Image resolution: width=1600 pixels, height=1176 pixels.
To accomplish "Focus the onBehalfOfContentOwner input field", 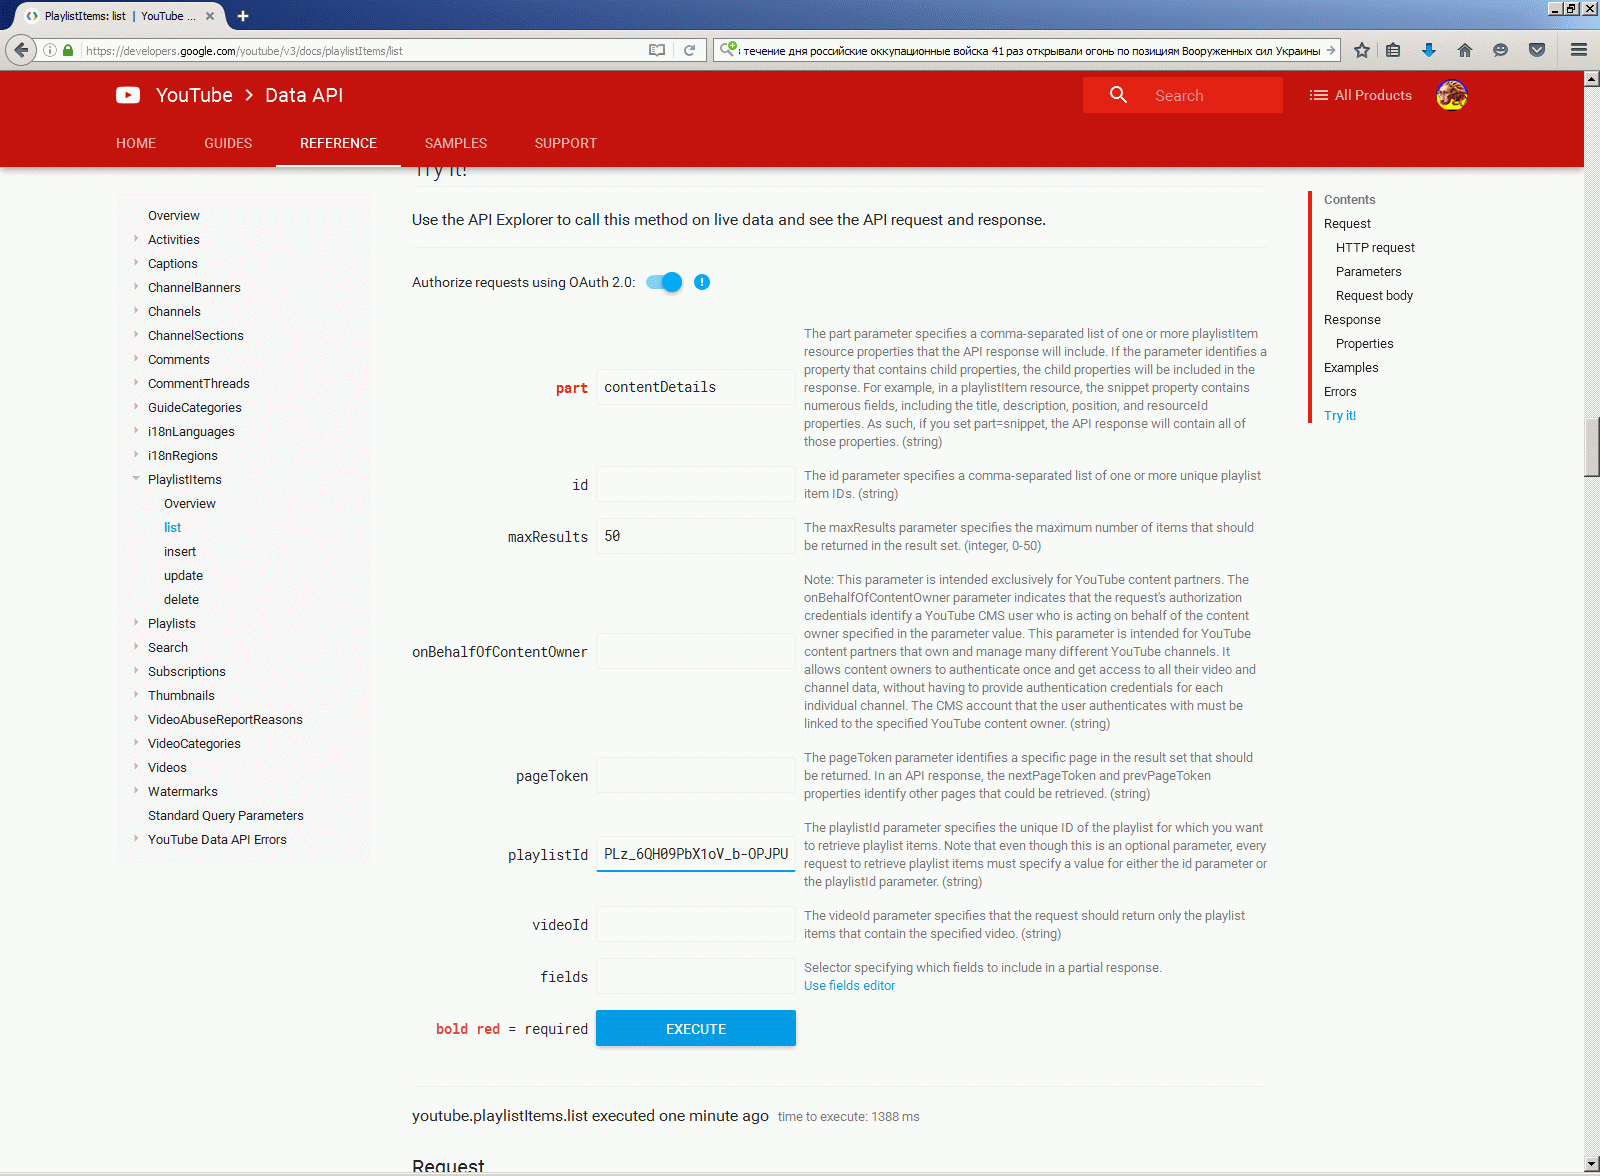I will click(x=696, y=651).
